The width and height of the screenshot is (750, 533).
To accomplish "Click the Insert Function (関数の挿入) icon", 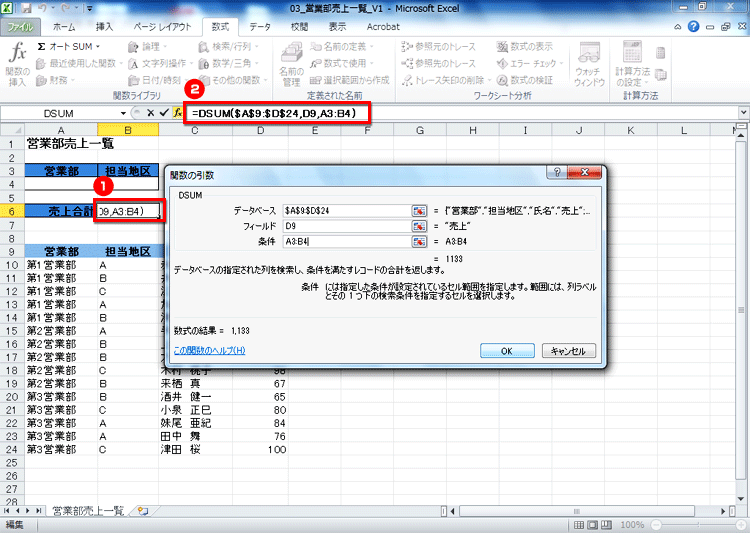I will (x=17, y=64).
